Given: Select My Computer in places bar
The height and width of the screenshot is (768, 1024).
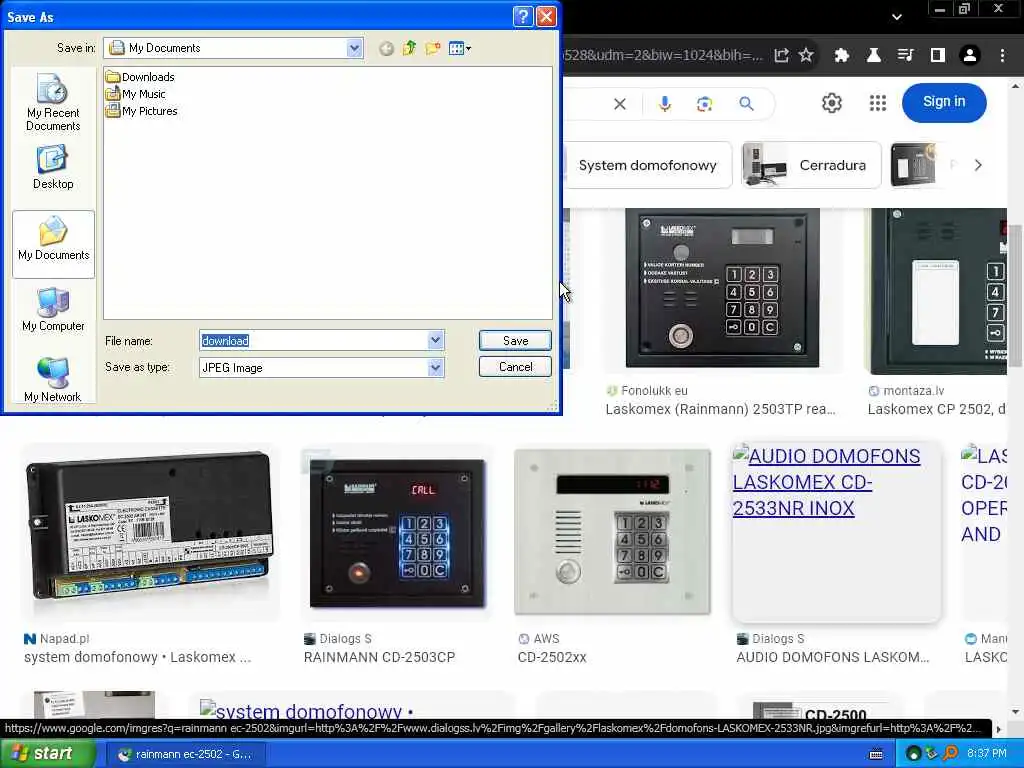Looking at the screenshot, I should pos(53,309).
